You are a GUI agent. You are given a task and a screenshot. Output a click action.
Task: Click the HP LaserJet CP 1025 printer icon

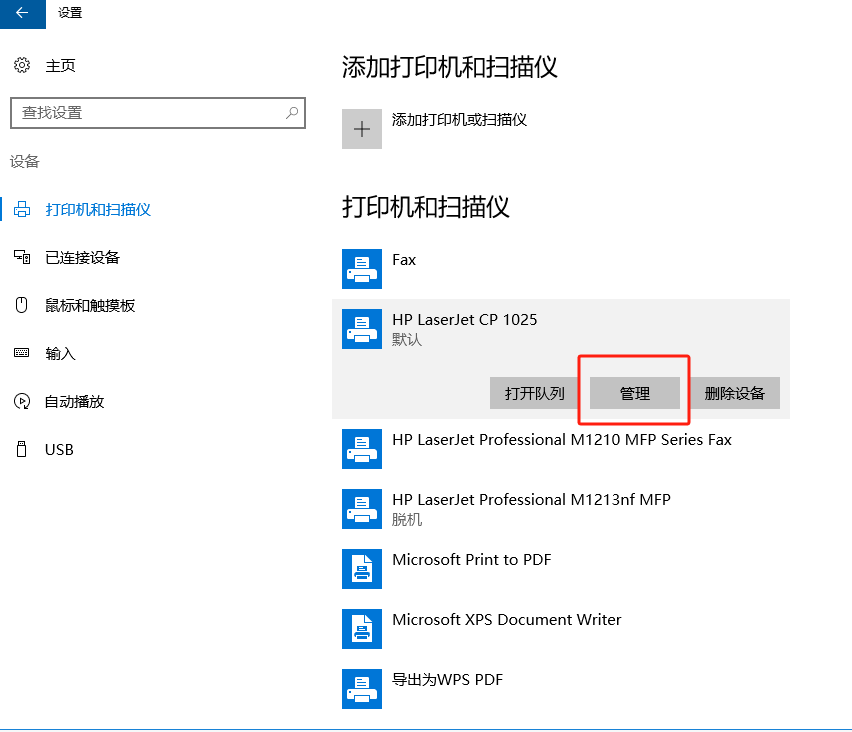click(x=362, y=329)
